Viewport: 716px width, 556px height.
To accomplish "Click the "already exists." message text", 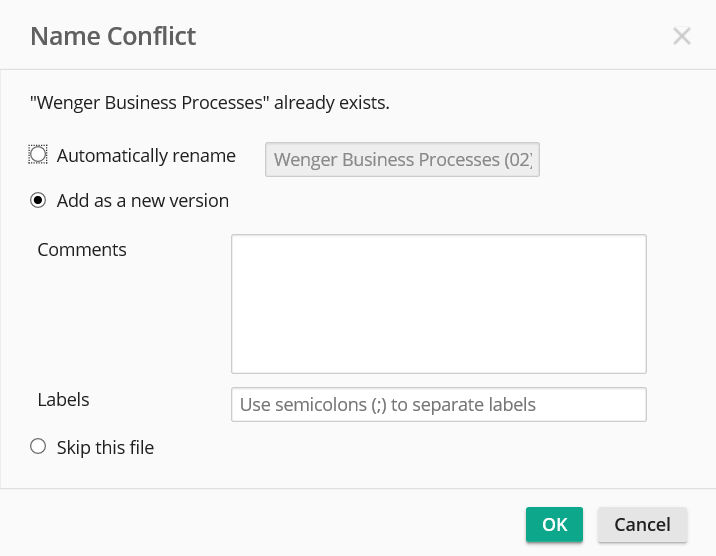I will pos(332,102).
